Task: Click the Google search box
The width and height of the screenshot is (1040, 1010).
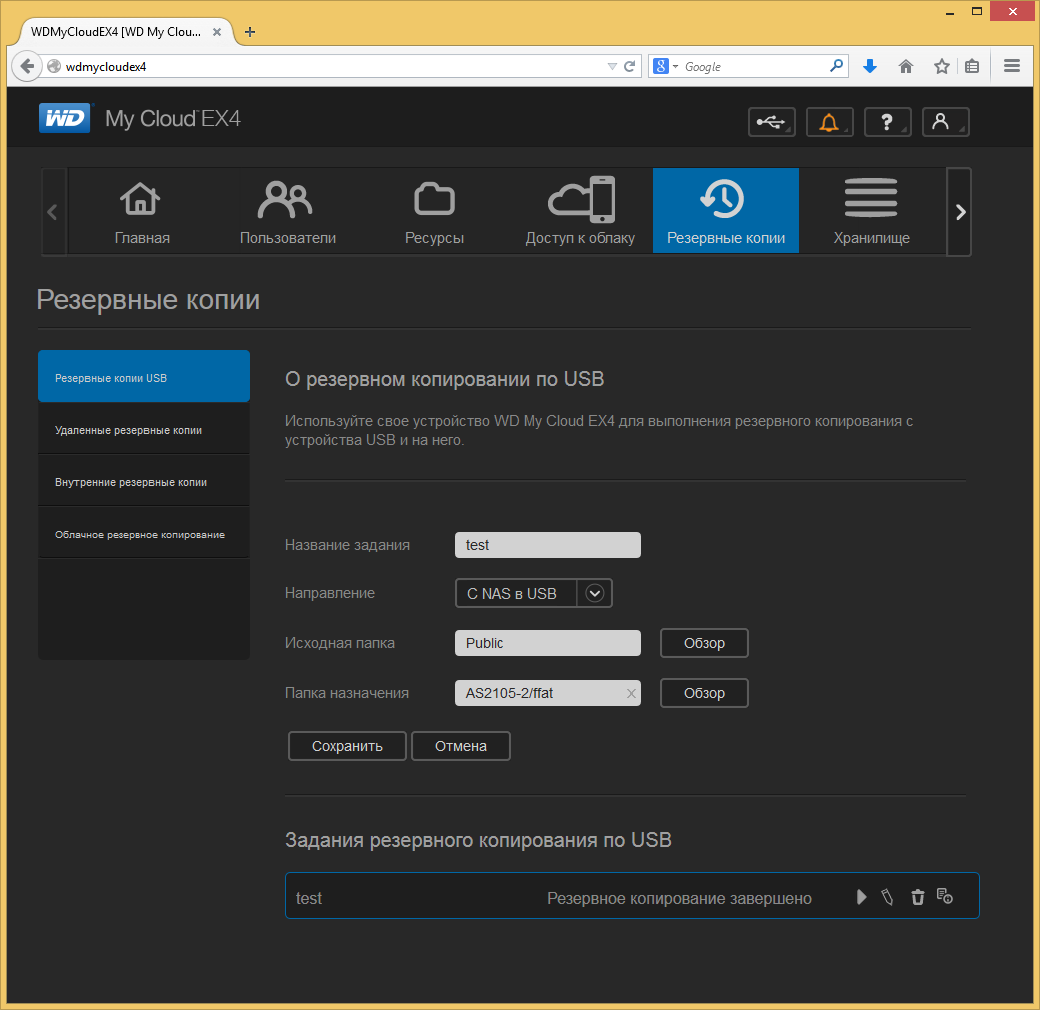Action: 754,66
